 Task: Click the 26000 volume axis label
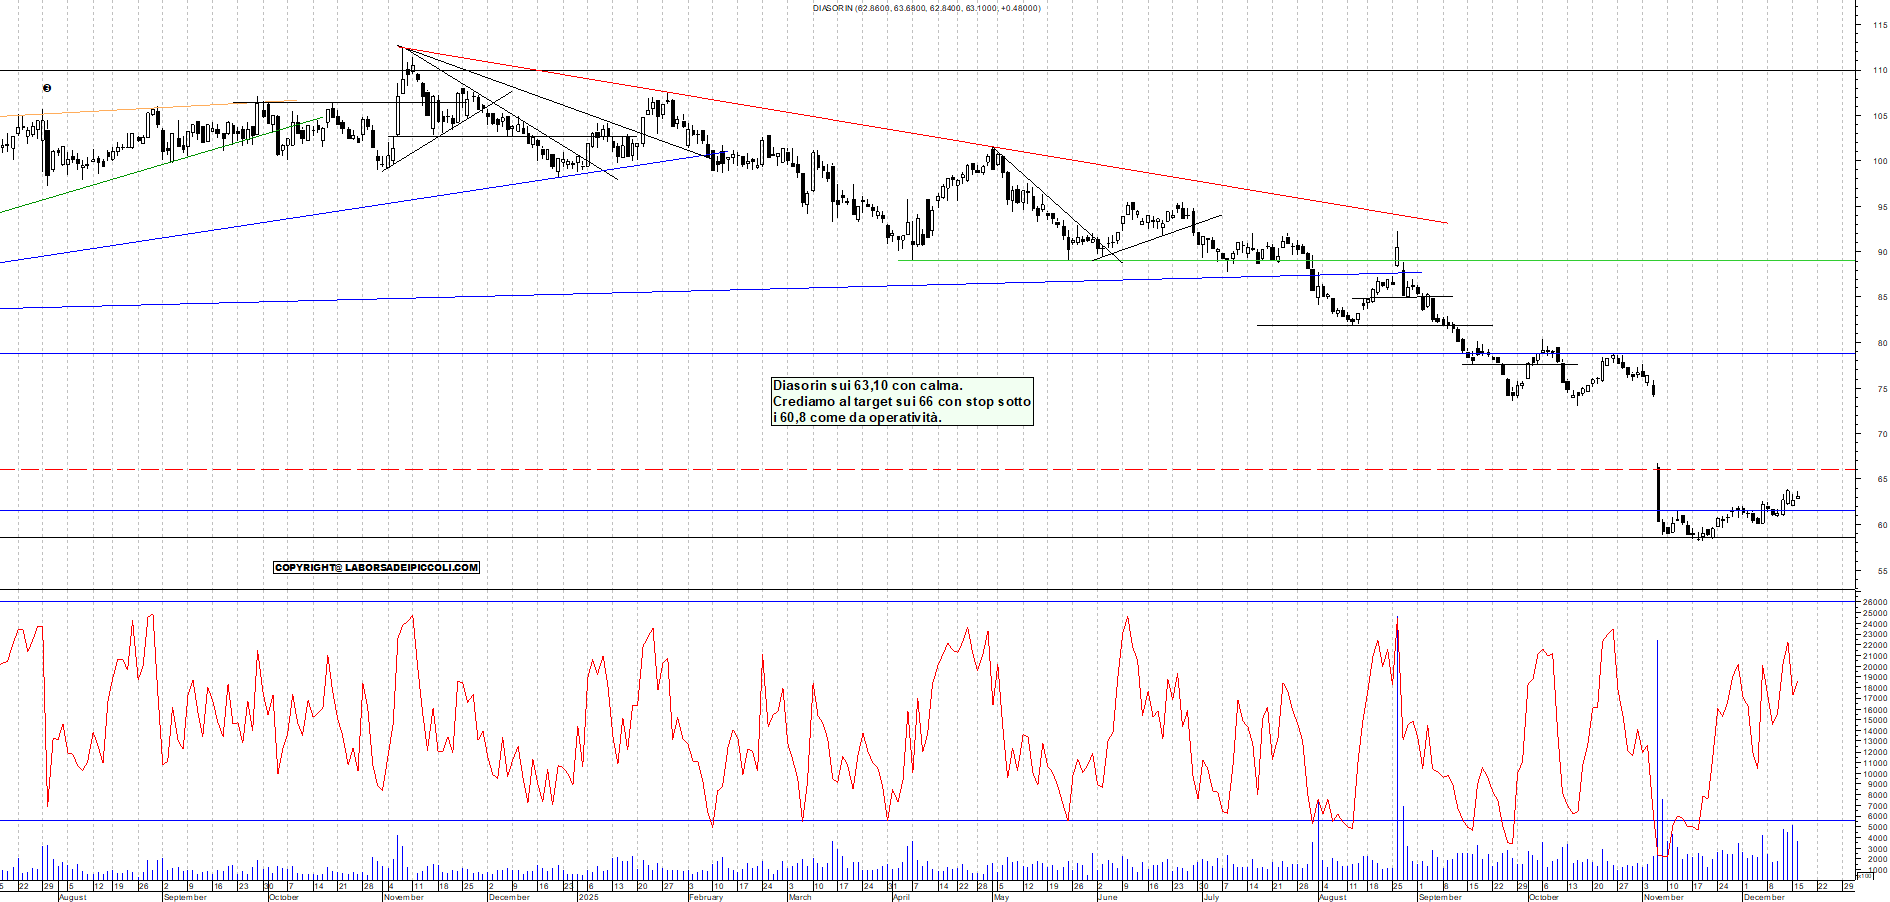[x=1874, y=602]
